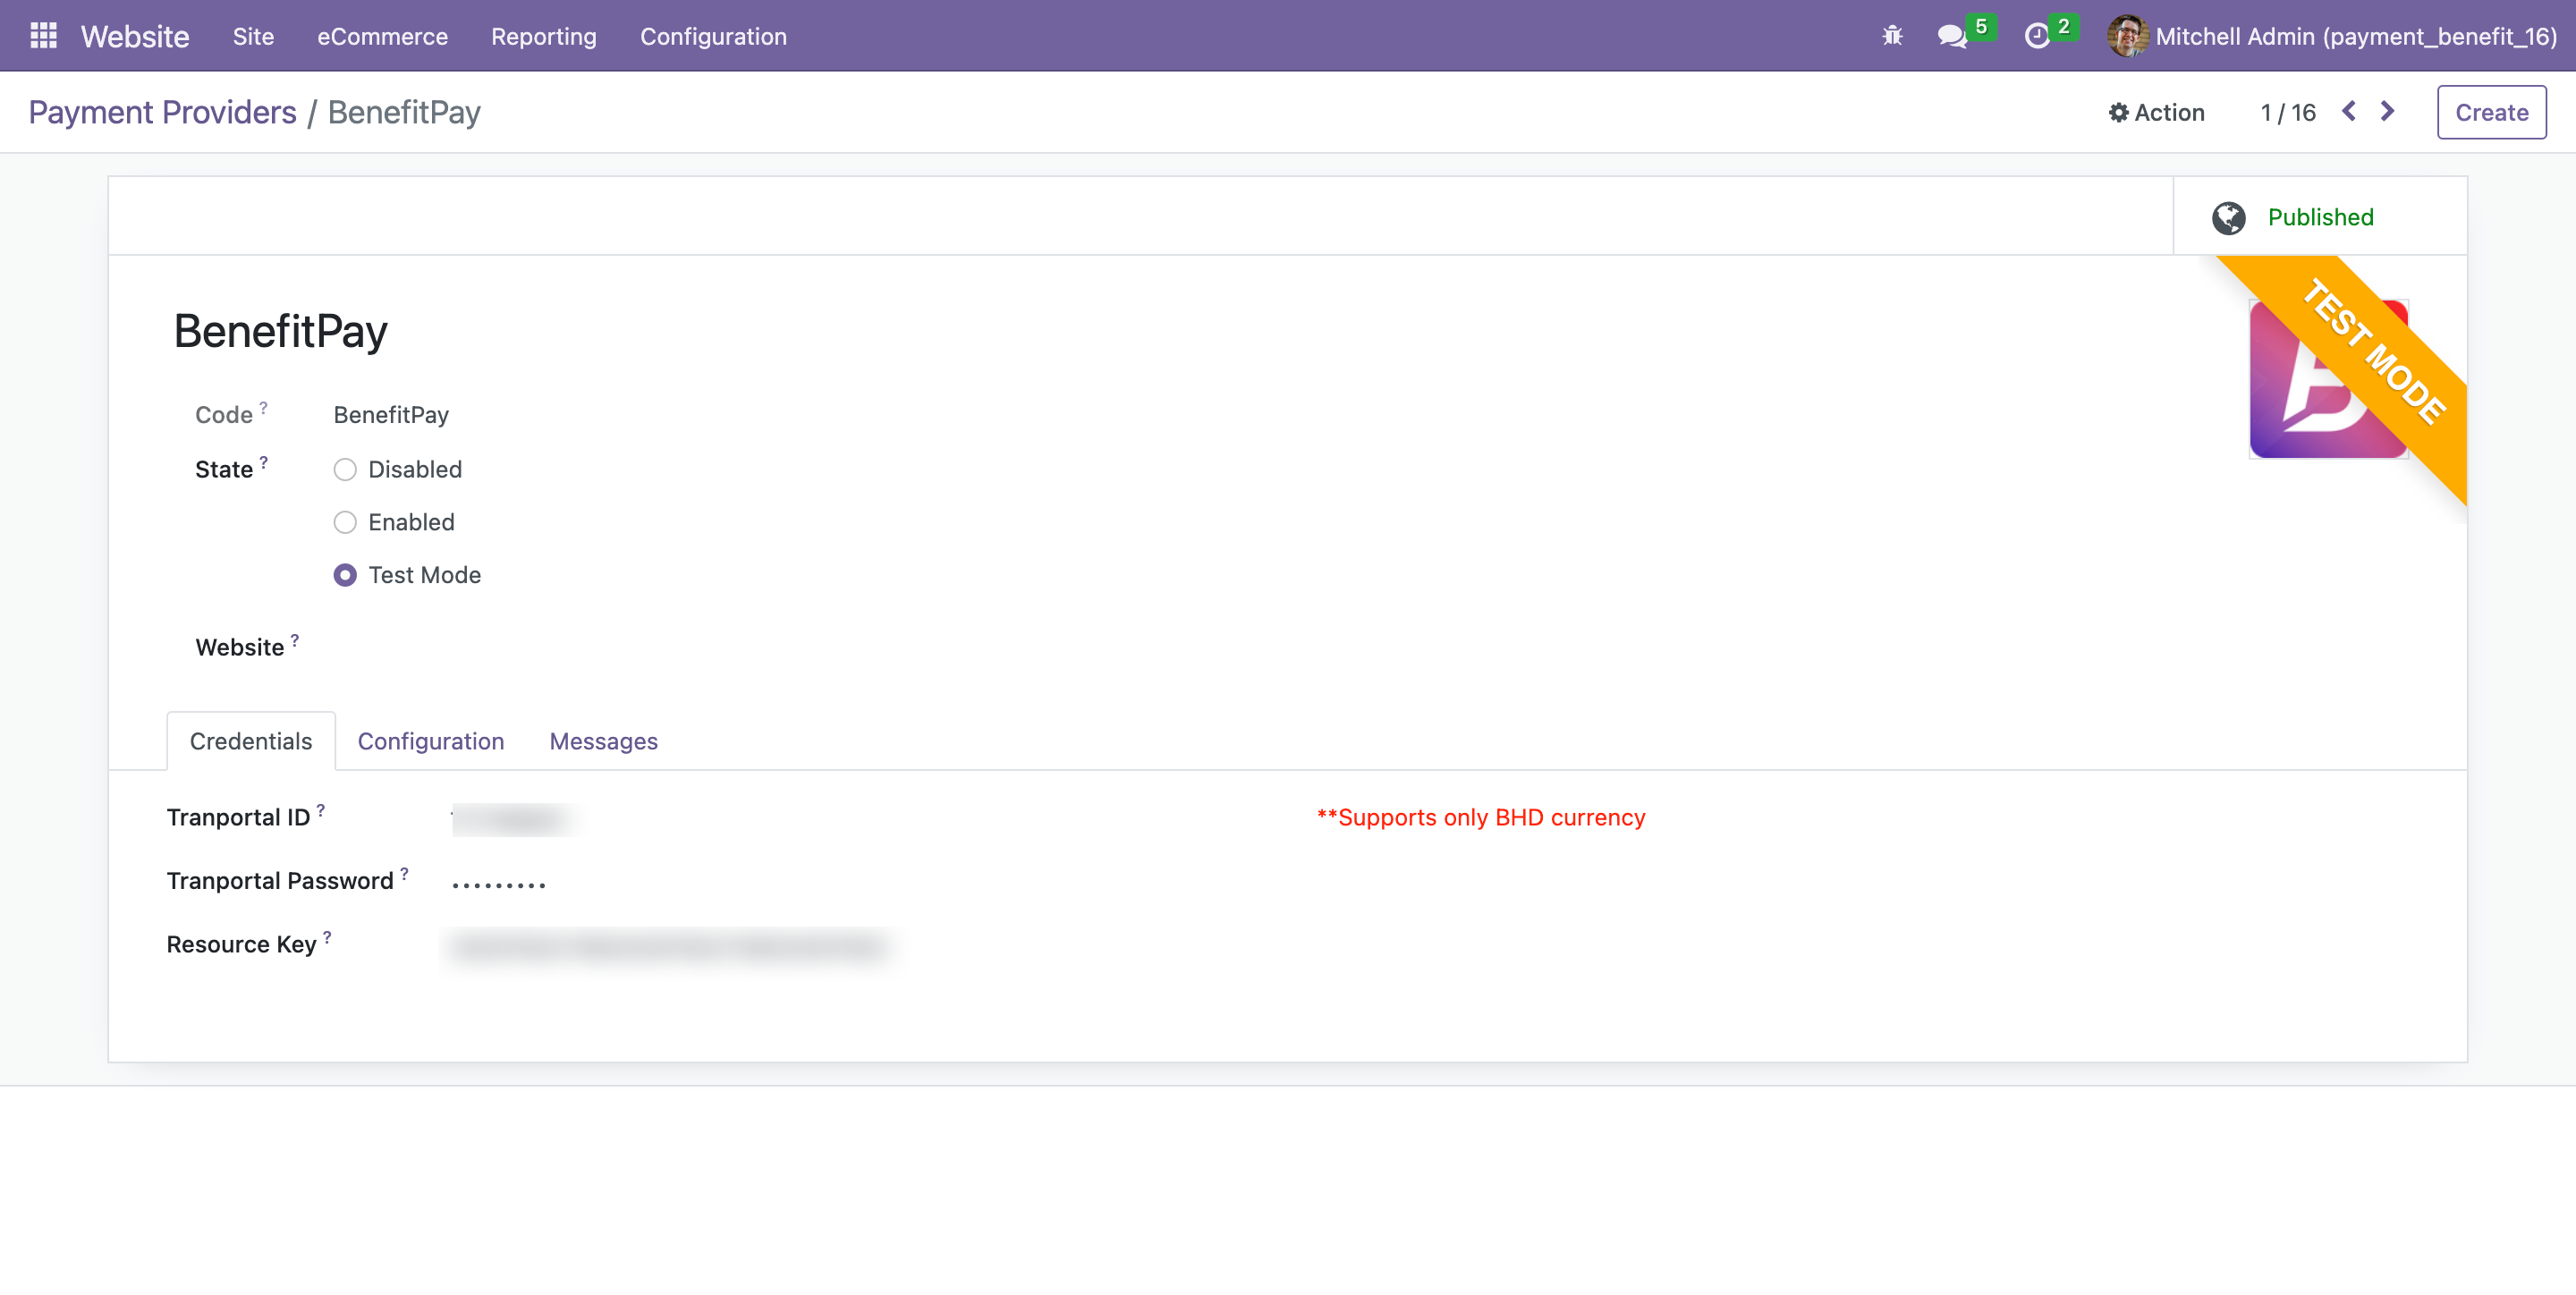The width and height of the screenshot is (2576, 1295).
Task: Click the Tranportal ID value field
Action: [514, 819]
